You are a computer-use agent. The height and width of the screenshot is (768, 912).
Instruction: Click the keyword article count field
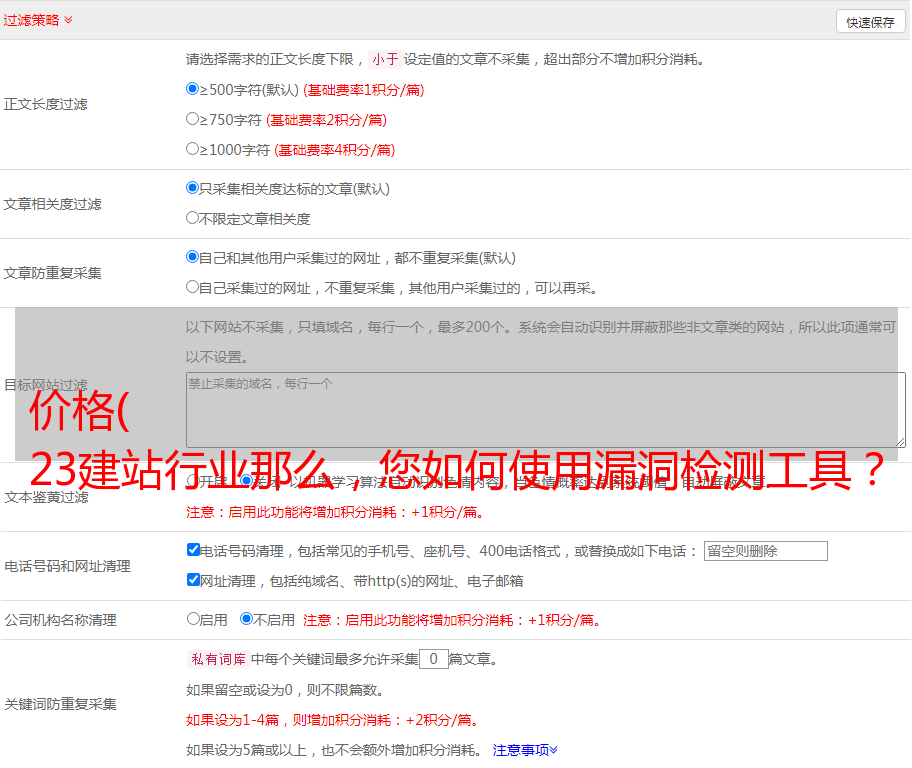point(433,659)
